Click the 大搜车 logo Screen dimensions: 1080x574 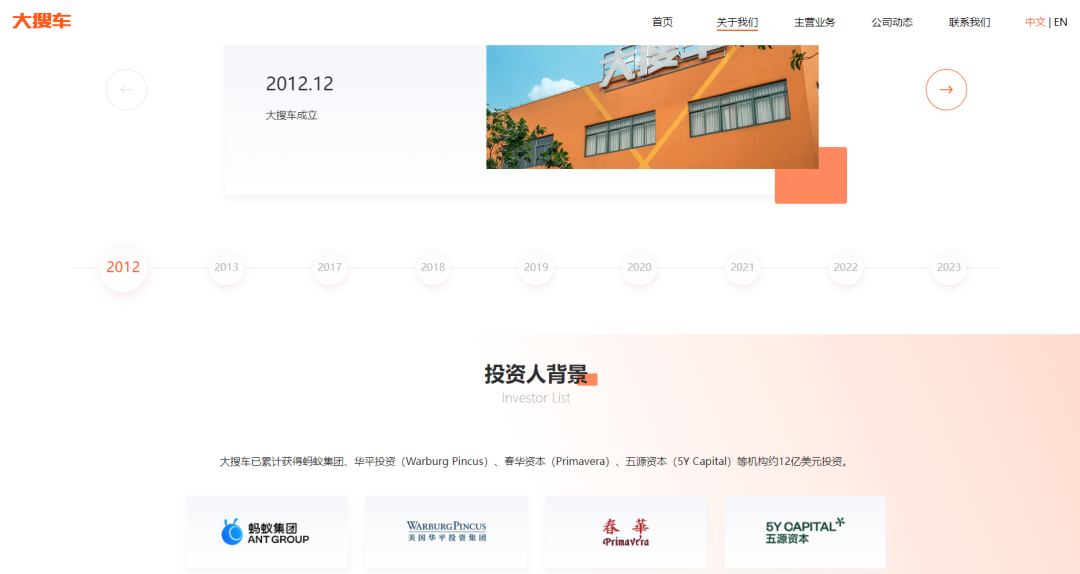point(41,21)
